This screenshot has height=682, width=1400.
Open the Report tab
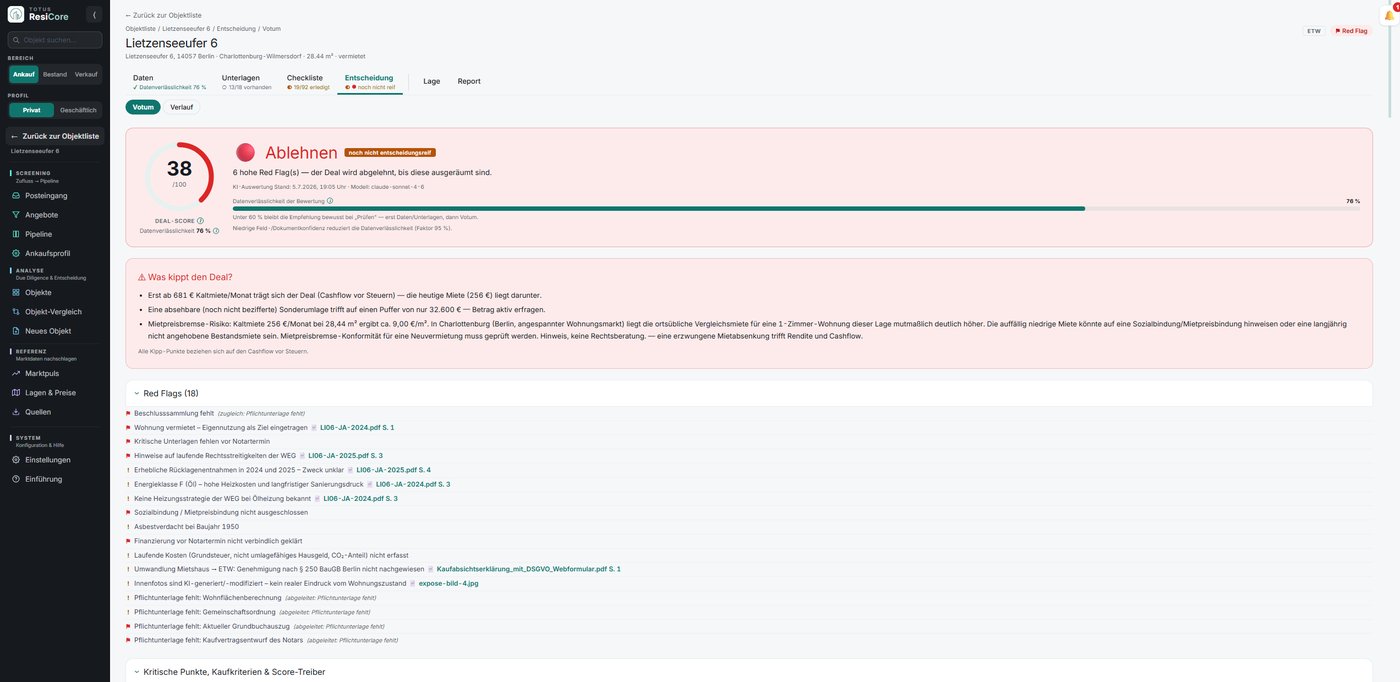pyautogui.click(x=469, y=81)
